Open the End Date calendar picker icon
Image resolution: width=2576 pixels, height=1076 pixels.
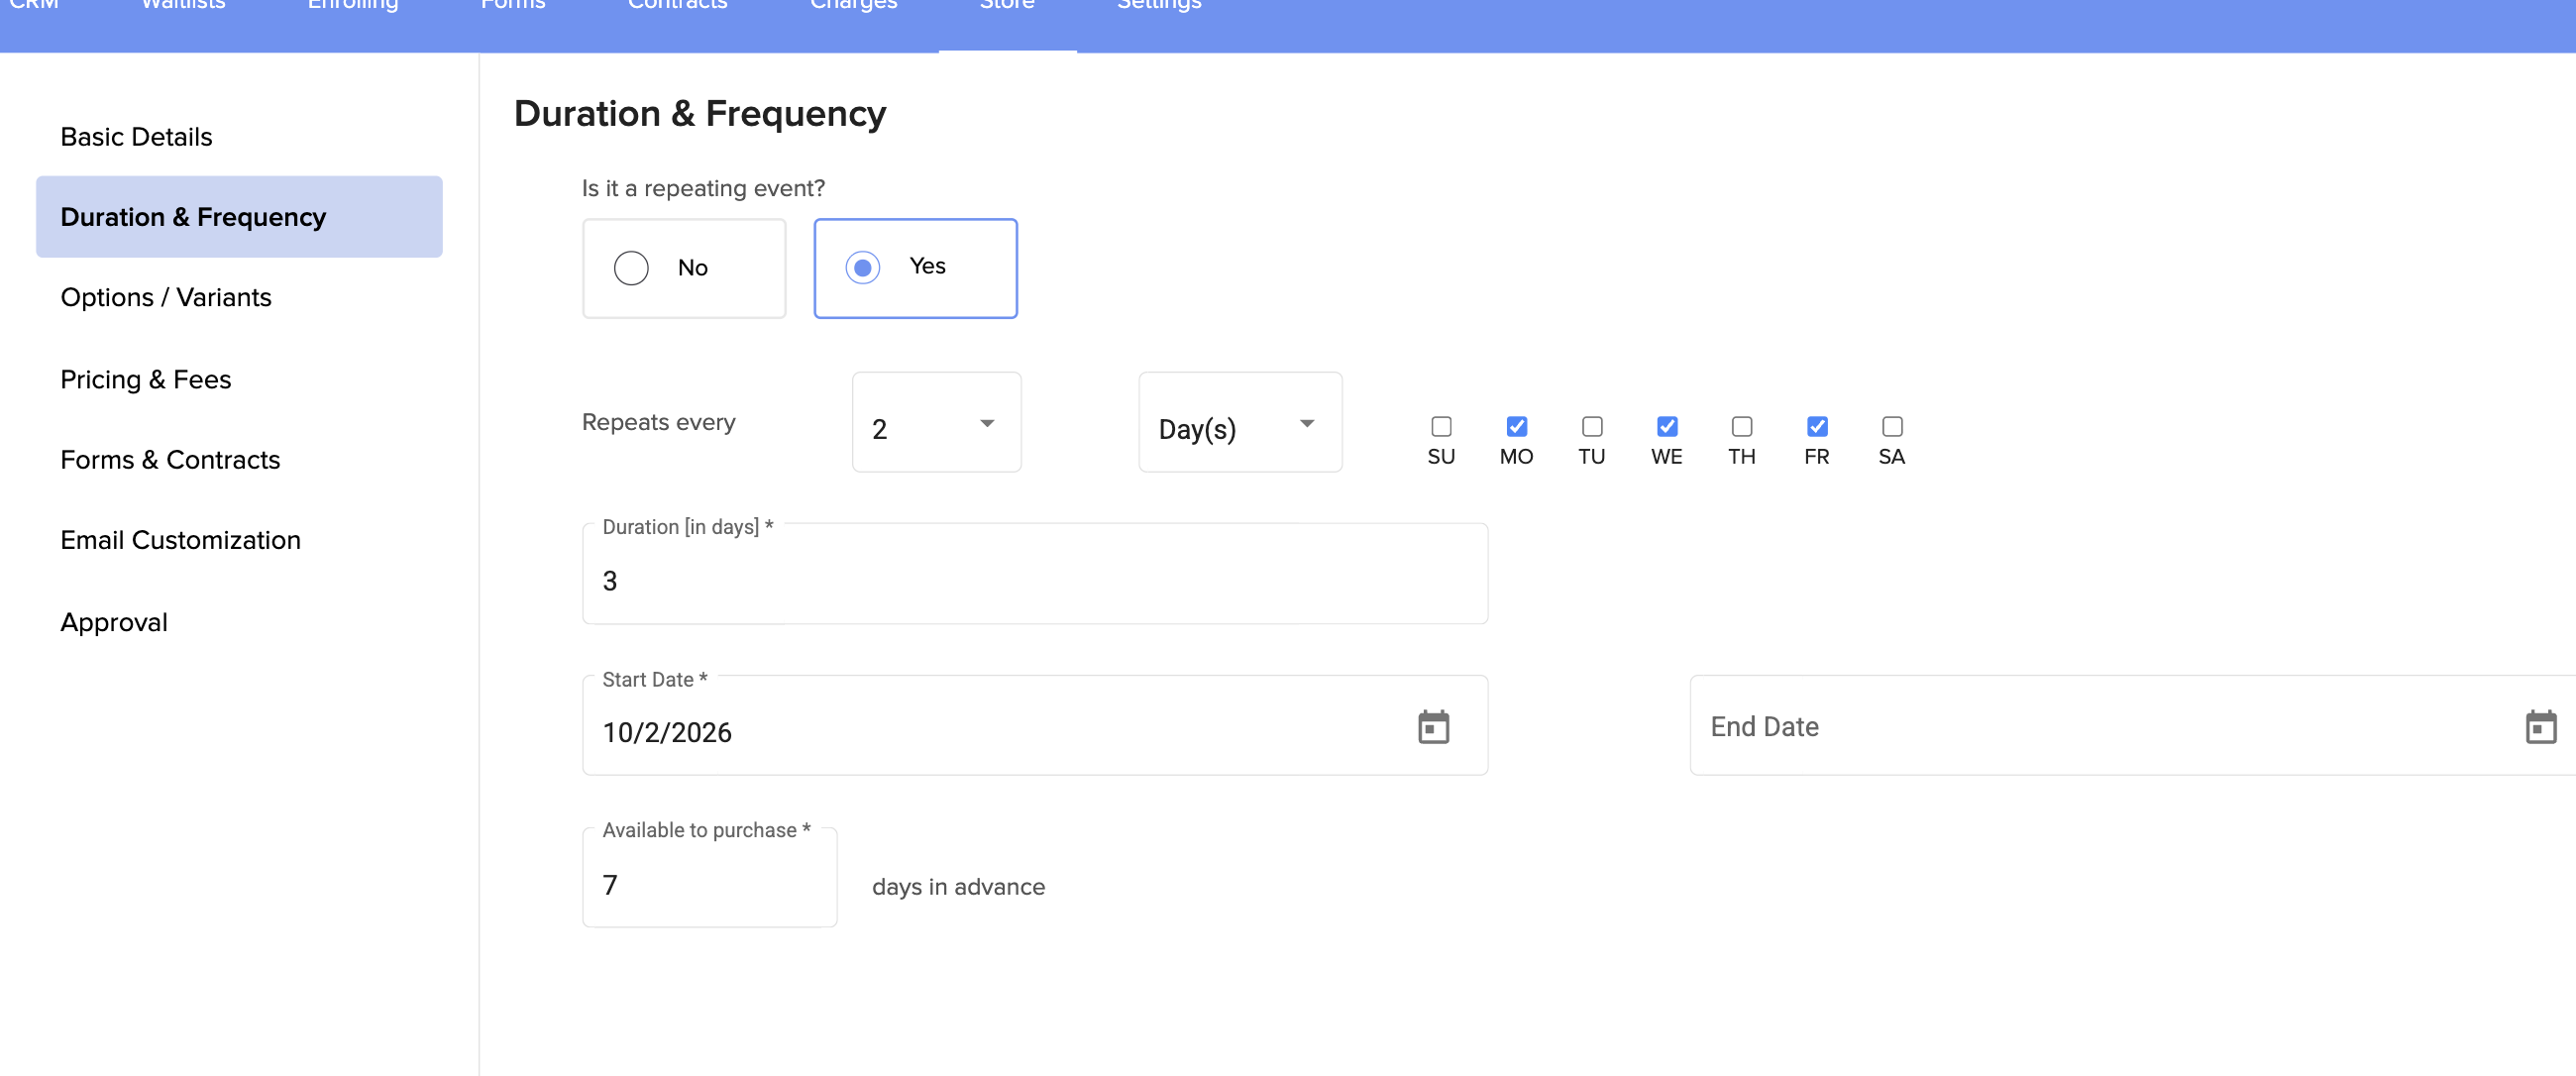[2540, 727]
